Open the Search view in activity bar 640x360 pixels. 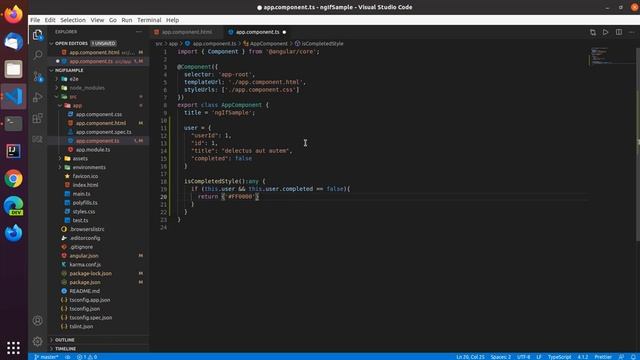tap(38, 55)
